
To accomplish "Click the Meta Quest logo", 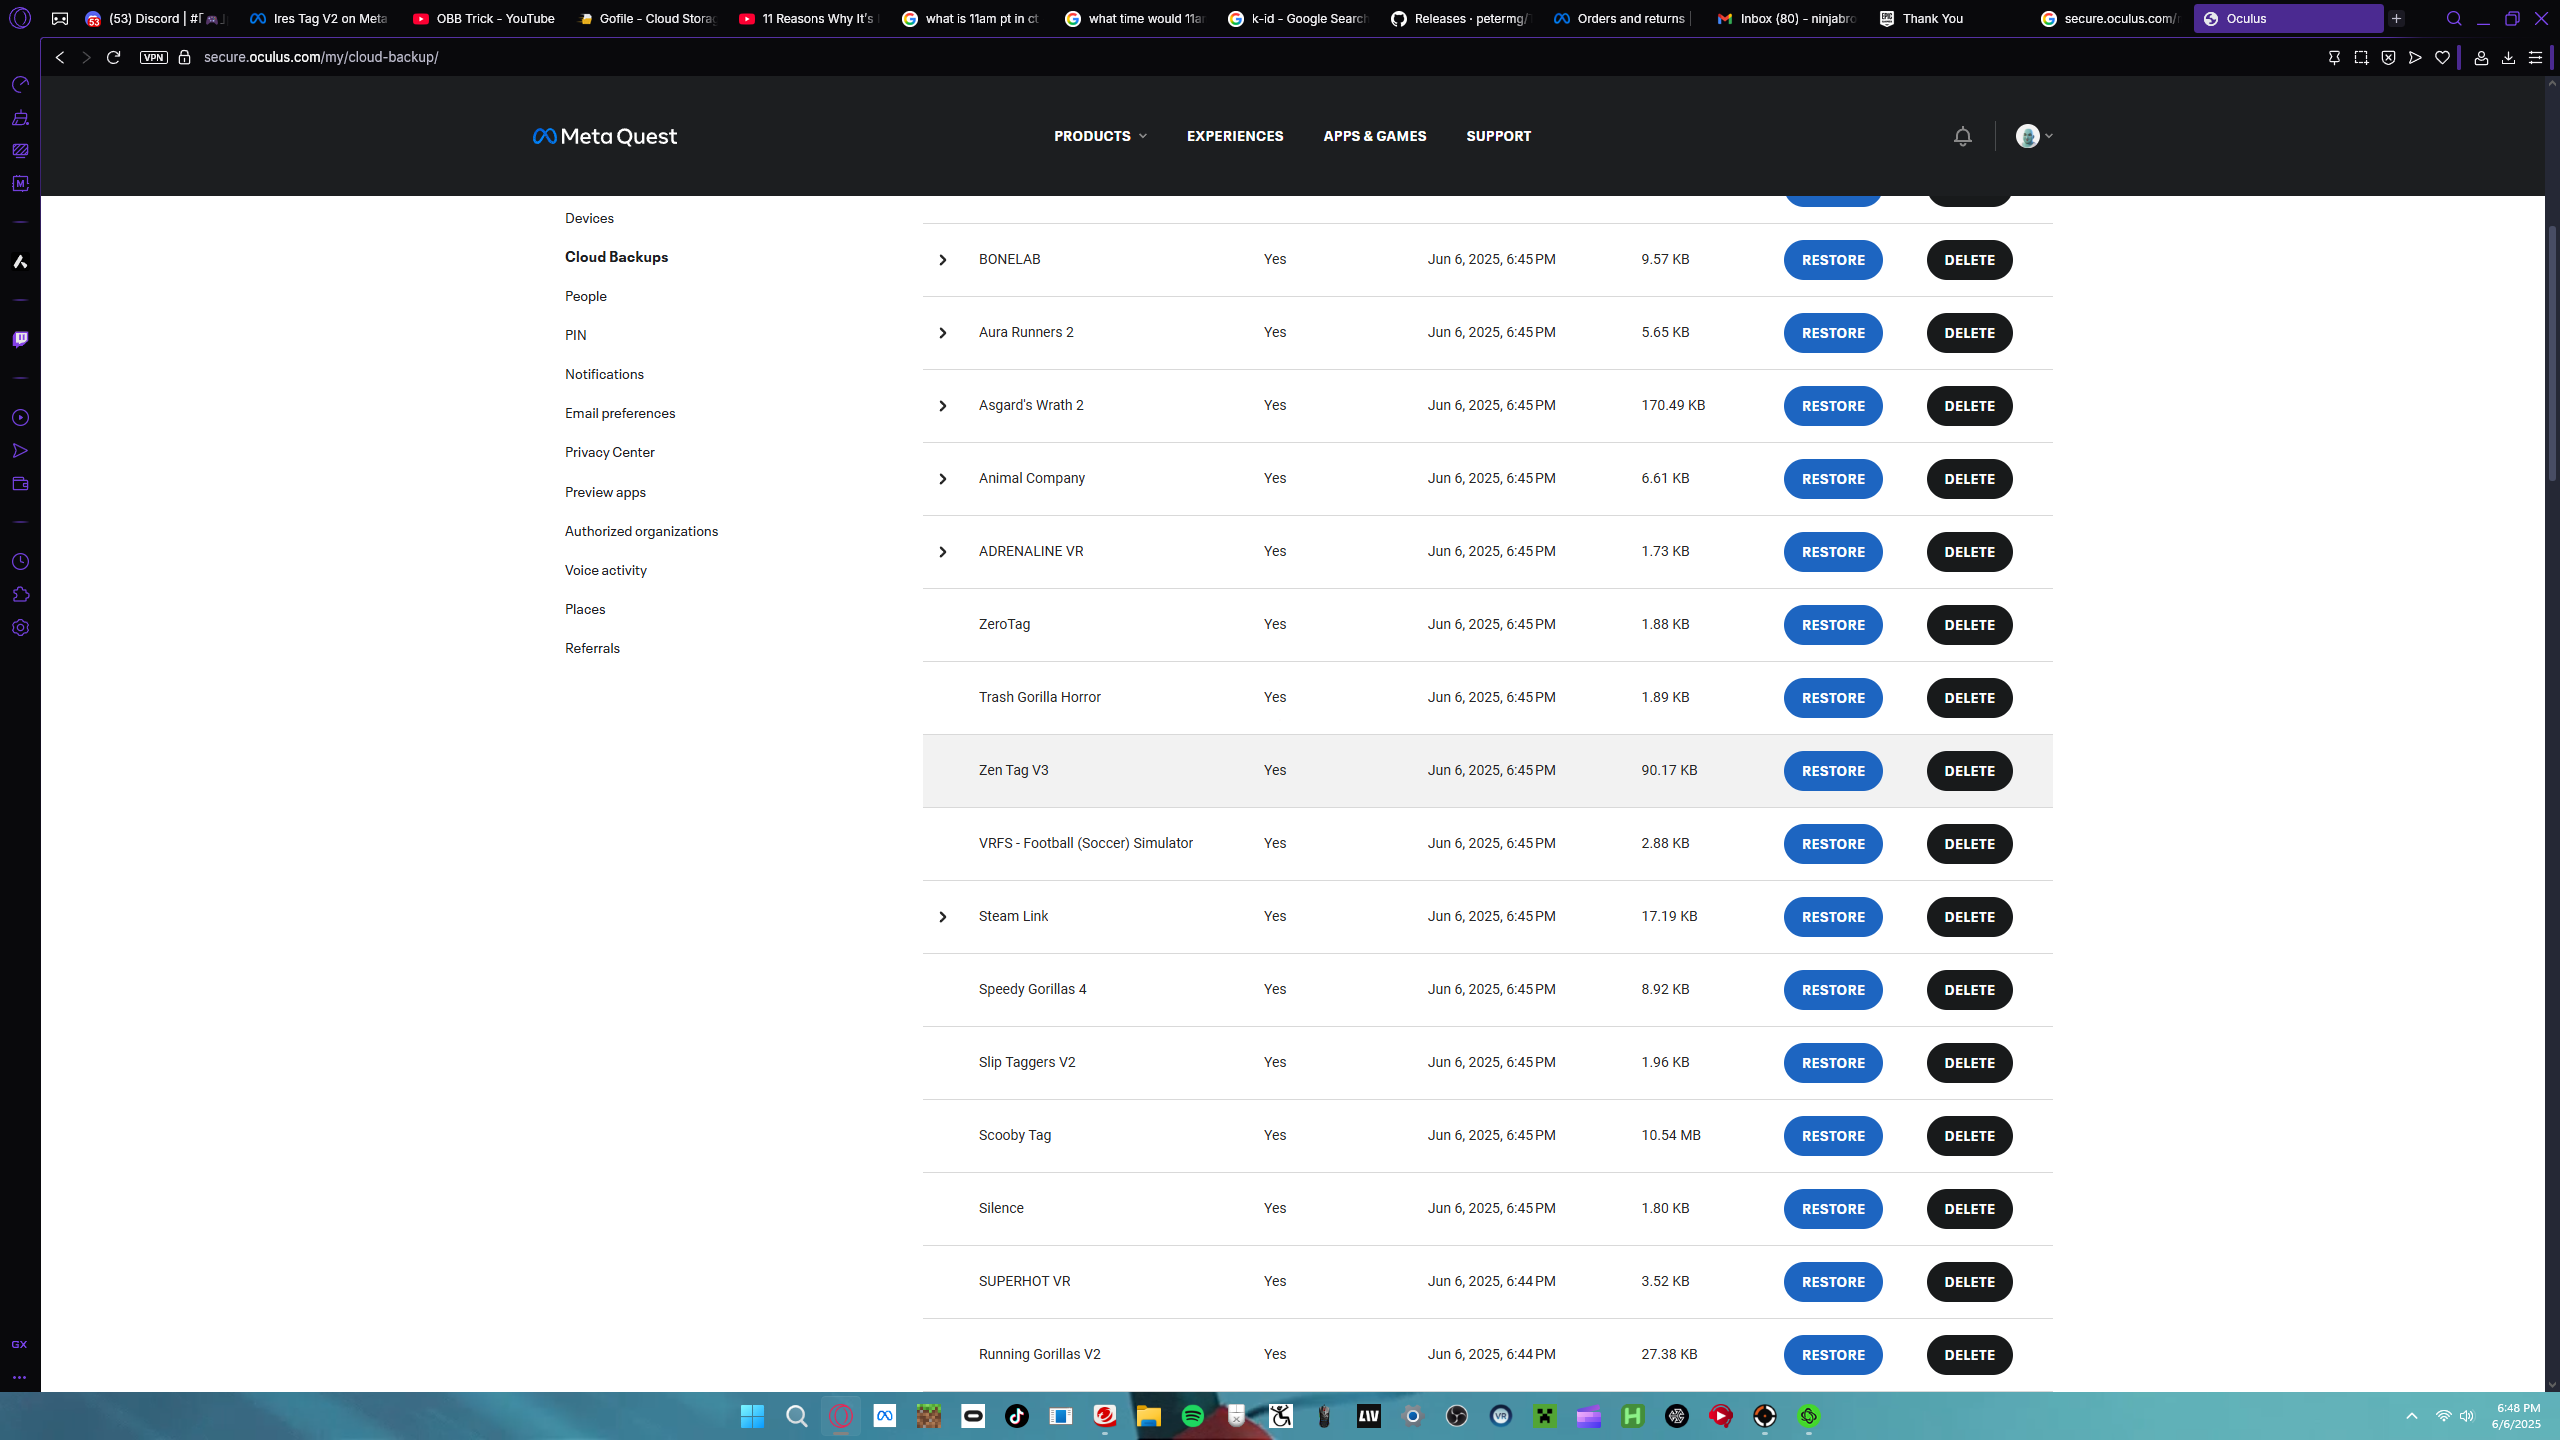I will [605, 136].
